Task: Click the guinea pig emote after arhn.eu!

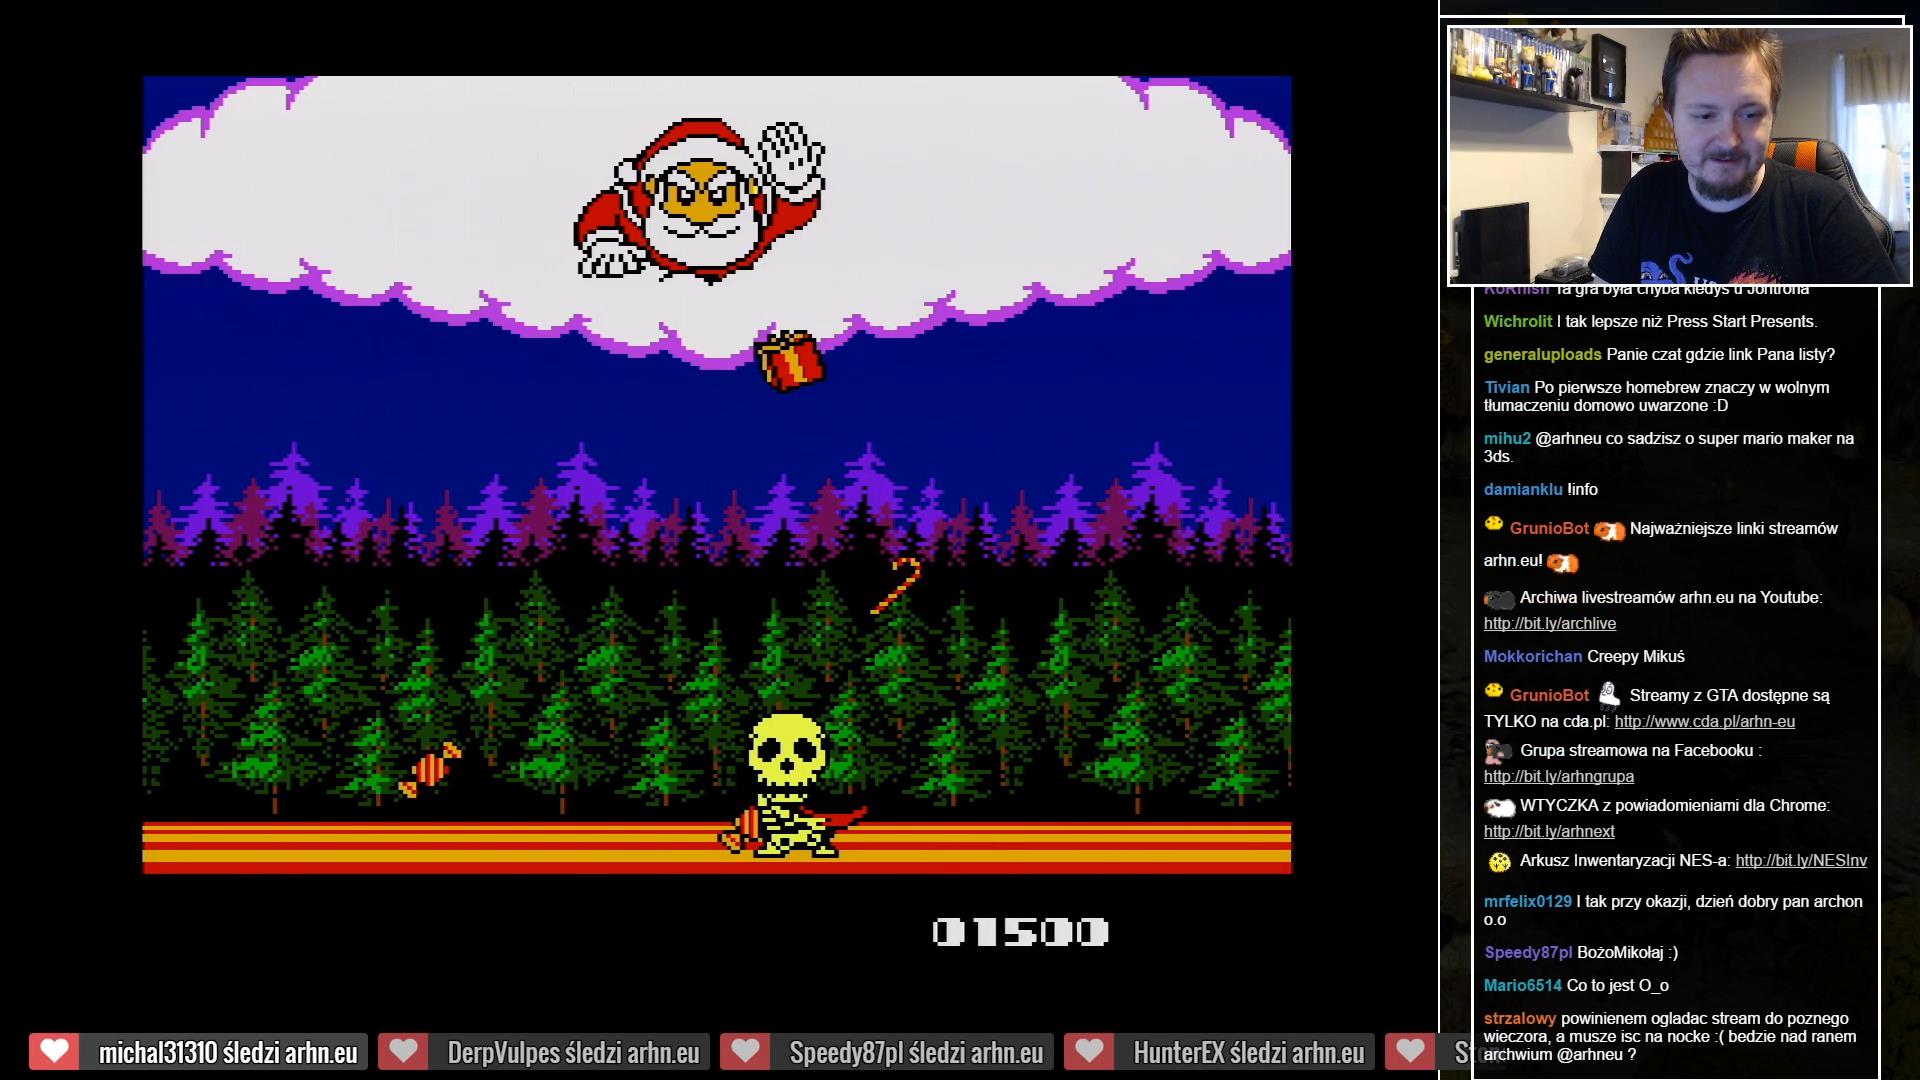Action: click(x=1562, y=563)
